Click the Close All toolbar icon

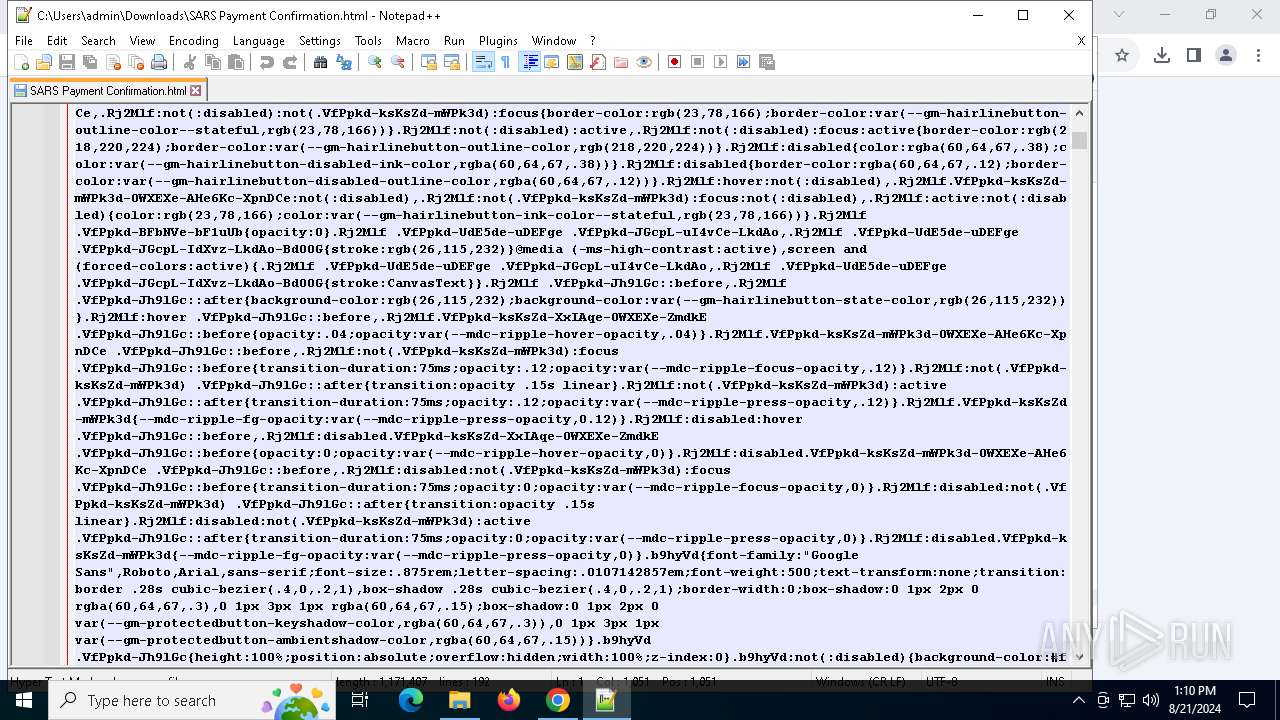tap(136, 62)
